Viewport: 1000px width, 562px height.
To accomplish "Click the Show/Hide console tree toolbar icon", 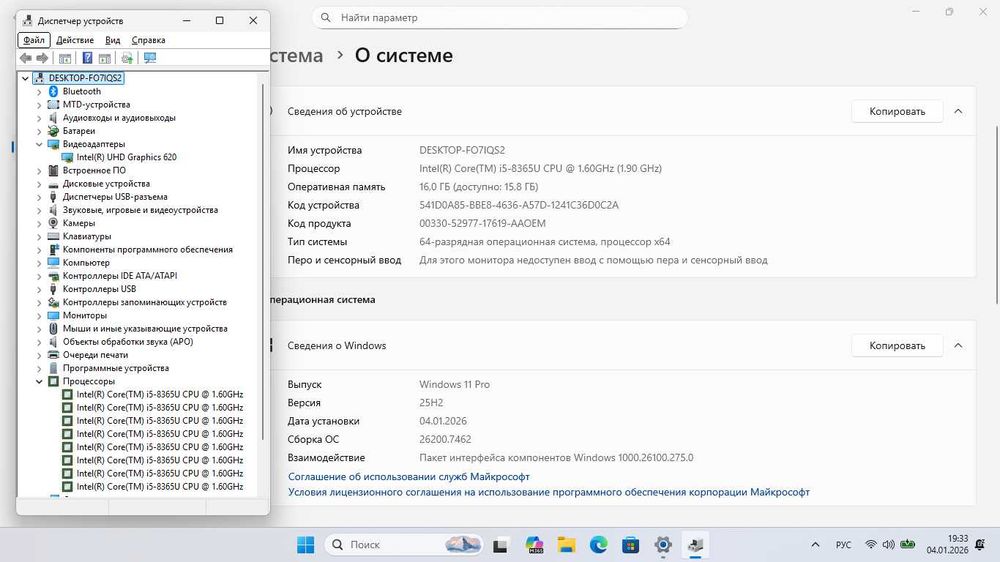I will [65, 58].
